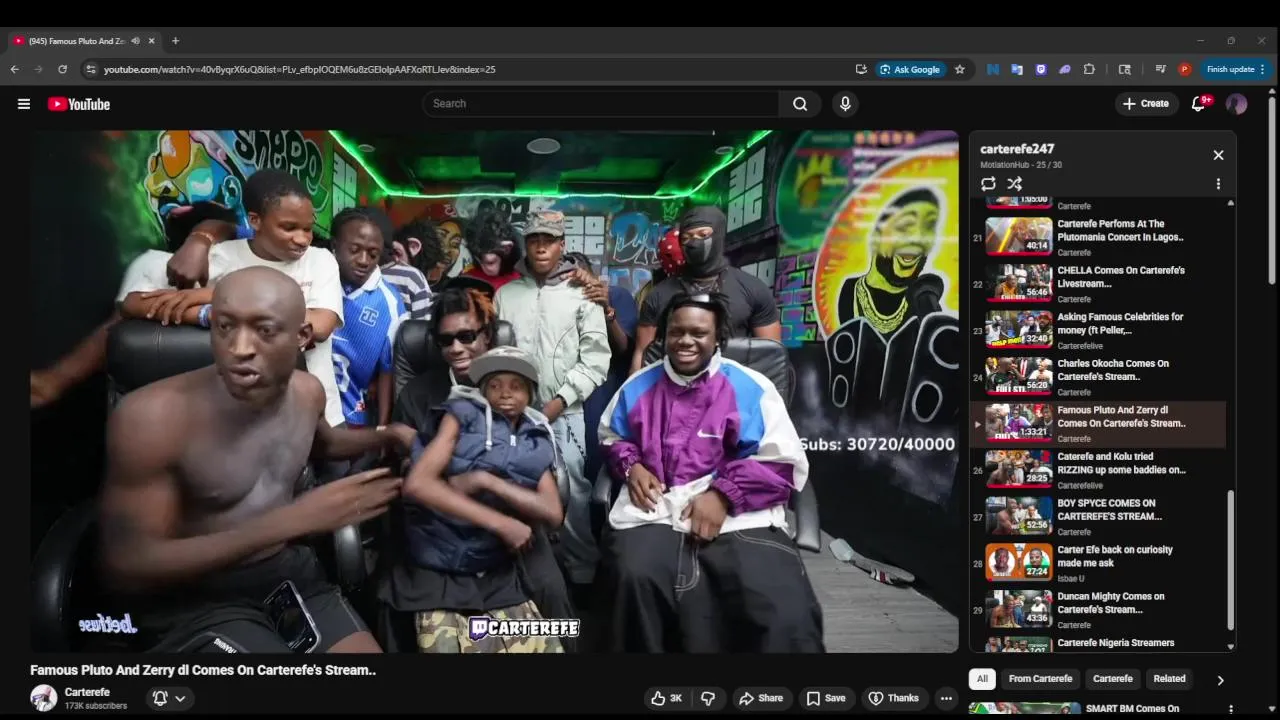The image size is (1280, 720).
Task: Play CHELLA Comes On Carterefe's Livestream
Action: click(1097, 284)
